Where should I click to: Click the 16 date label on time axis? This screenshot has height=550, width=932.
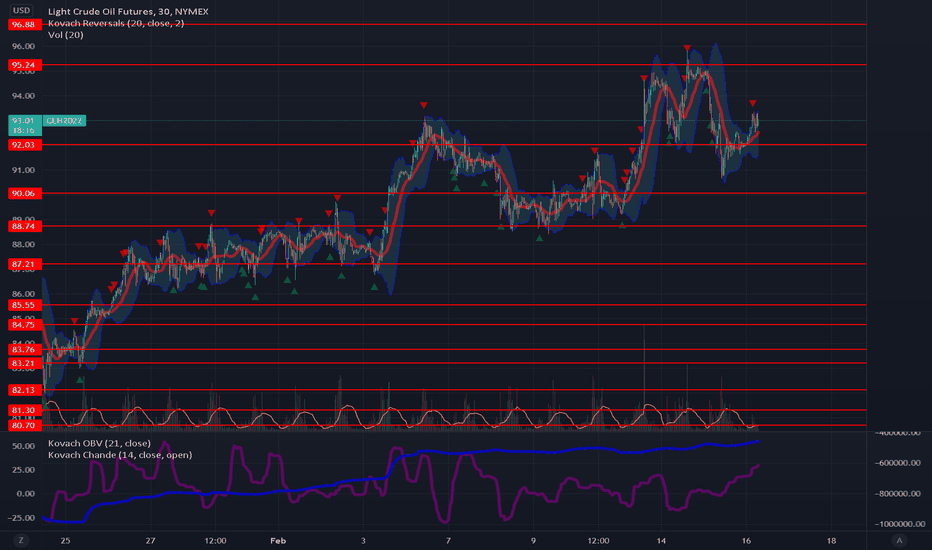click(747, 540)
